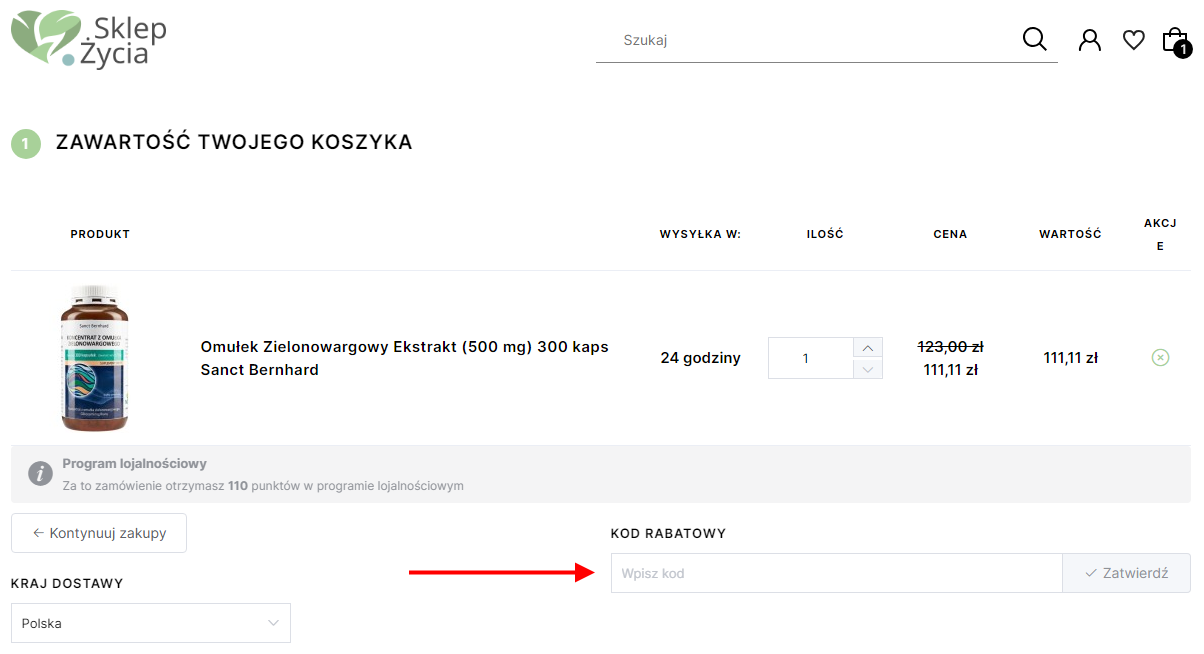Remove product with the circled X icon

[x=1160, y=357]
